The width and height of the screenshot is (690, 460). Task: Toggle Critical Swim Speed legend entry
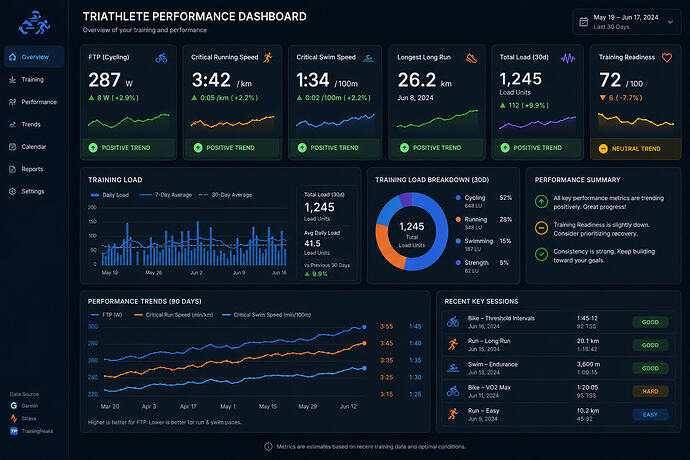266,315
